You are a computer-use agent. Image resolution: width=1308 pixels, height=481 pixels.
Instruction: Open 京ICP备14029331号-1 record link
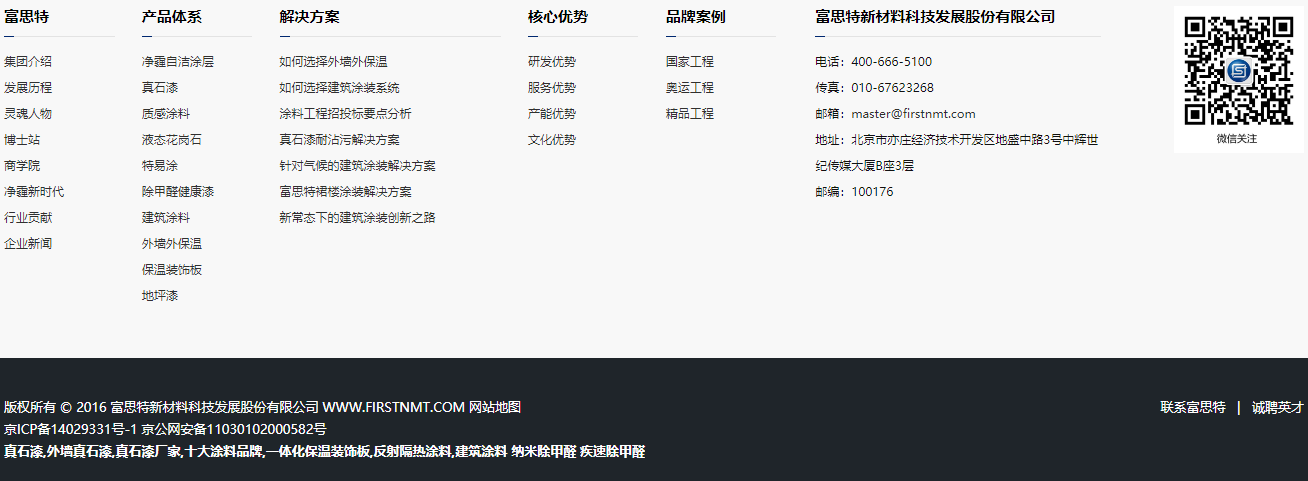click(x=71, y=429)
